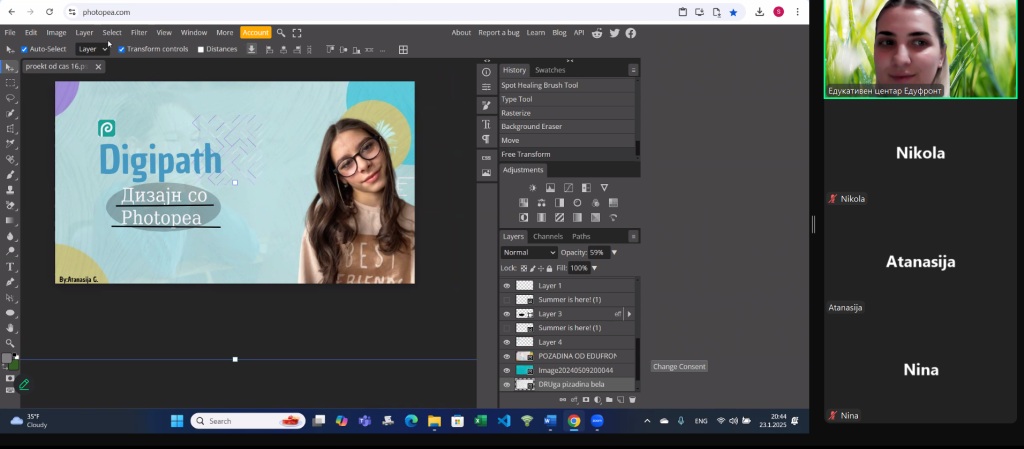1024x449 pixels.
Task: Hide Layer 3 with eye icon
Action: (506, 314)
